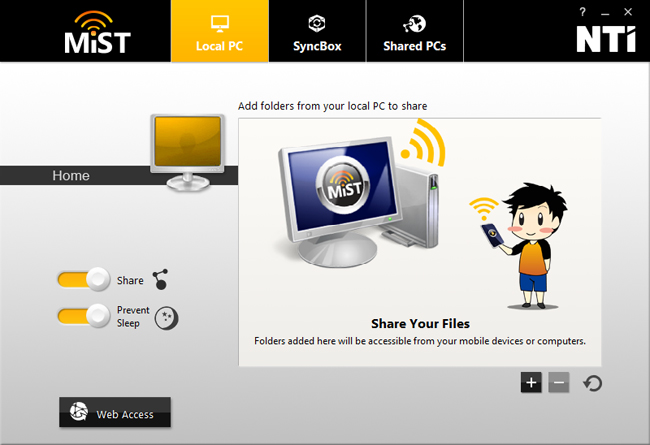Click the NTI brand logo

606,39
